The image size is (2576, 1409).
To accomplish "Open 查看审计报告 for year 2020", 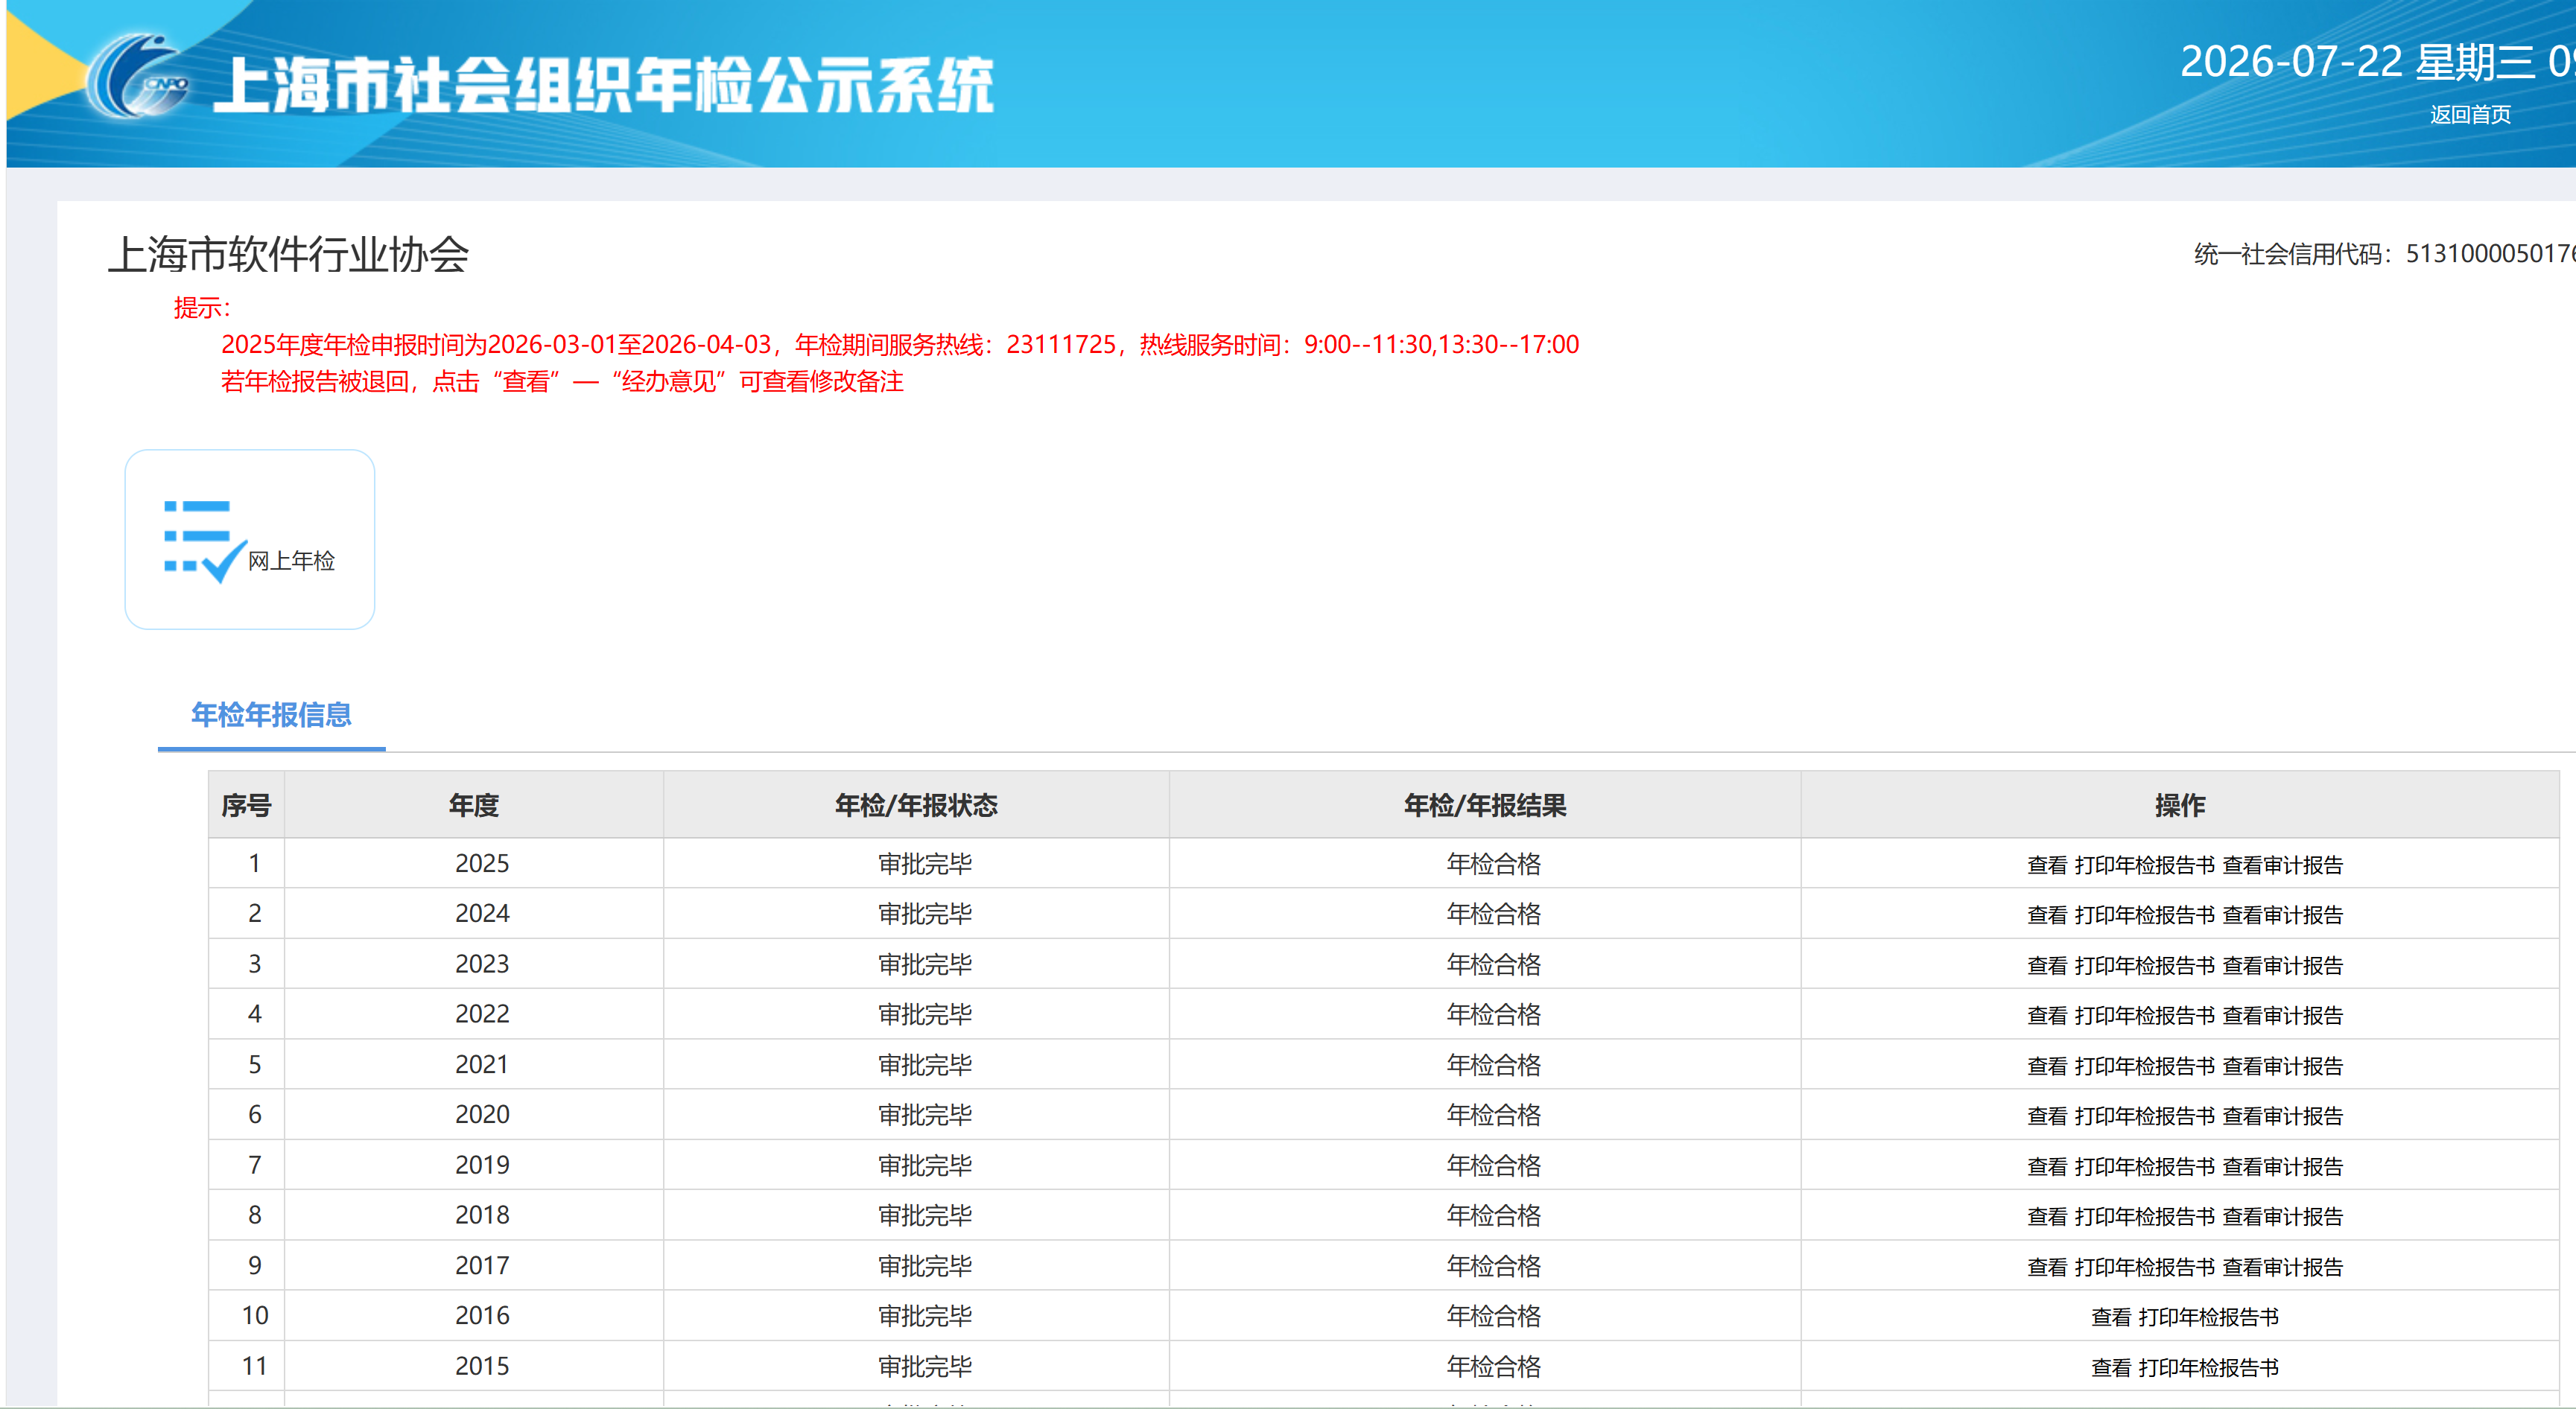I will point(2282,1116).
